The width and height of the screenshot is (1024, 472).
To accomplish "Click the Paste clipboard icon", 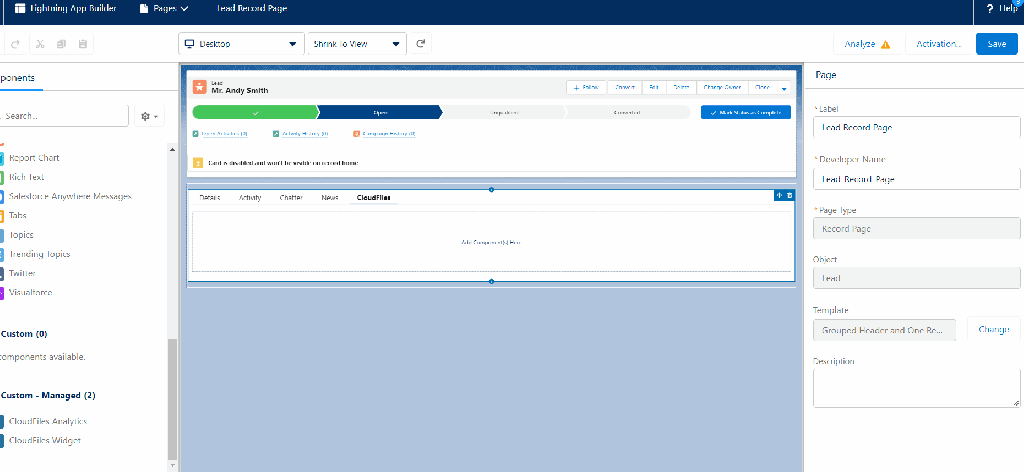I will [82, 44].
